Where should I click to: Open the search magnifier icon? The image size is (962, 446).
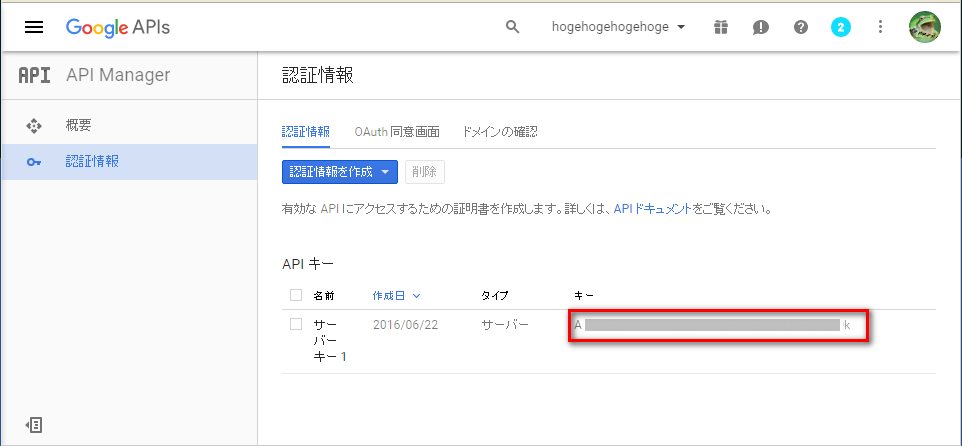click(512, 27)
